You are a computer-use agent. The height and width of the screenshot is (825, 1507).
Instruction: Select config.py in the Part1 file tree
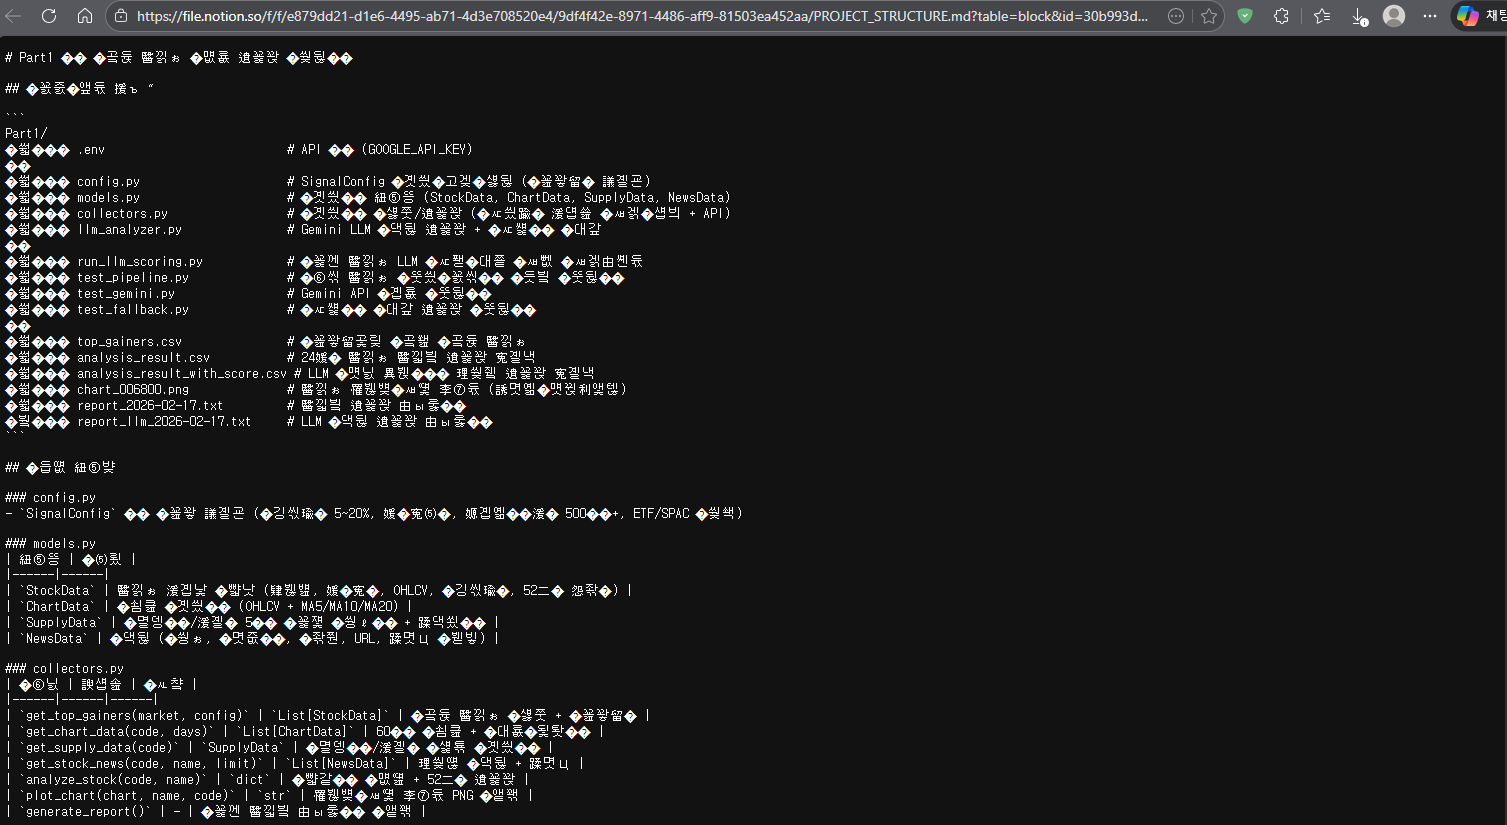[108, 181]
